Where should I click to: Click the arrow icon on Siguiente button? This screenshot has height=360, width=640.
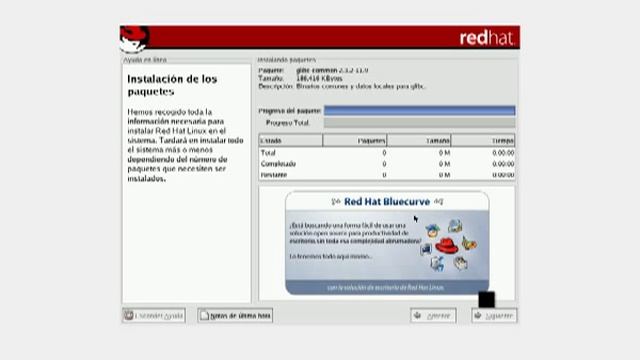[478, 316]
